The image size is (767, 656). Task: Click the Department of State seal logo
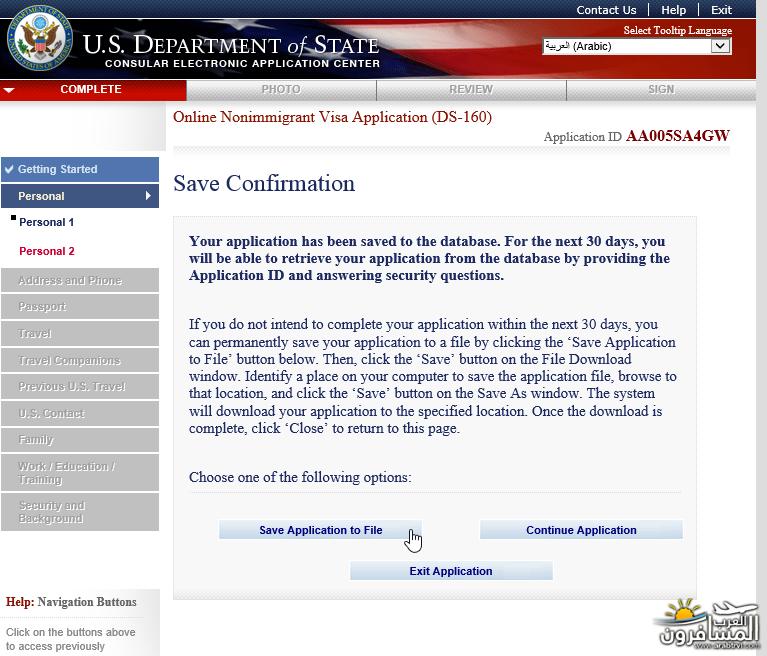point(41,39)
